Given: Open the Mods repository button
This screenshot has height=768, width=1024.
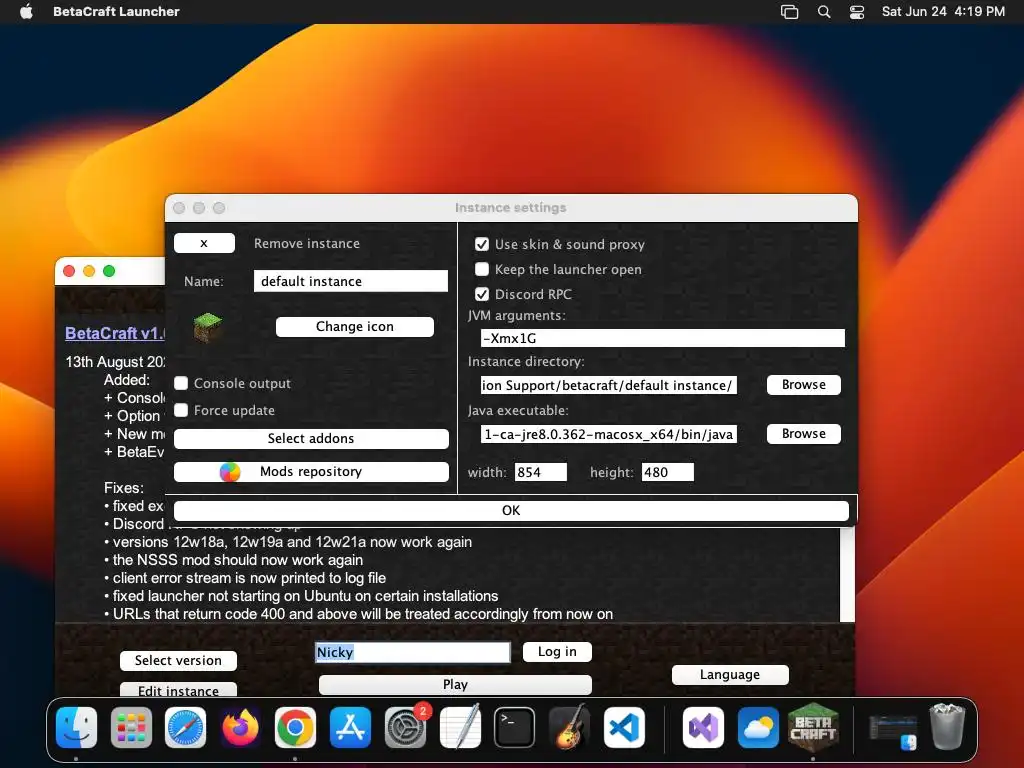Looking at the screenshot, I should coord(312,472).
